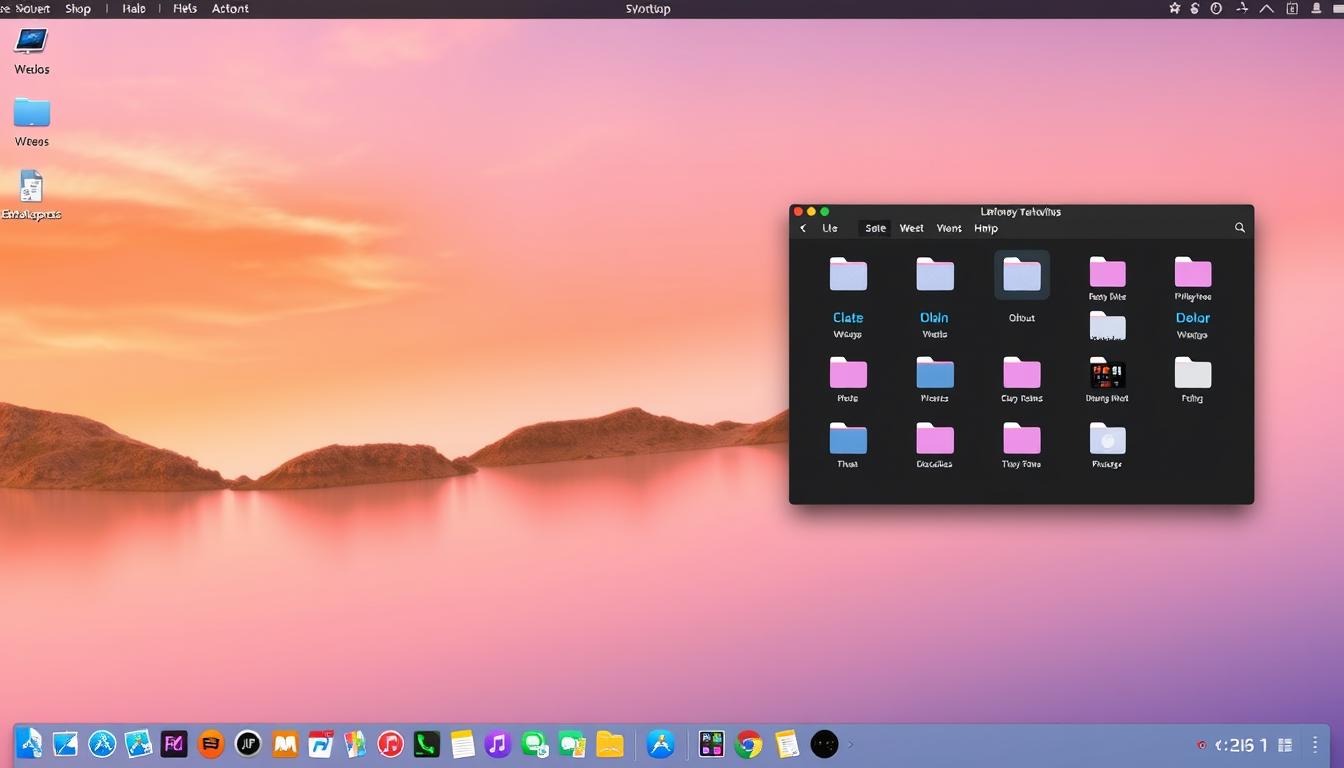Image resolution: width=1344 pixels, height=768 pixels.
Task: Open the "Halo" menu in top menu bar
Action: click(134, 8)
